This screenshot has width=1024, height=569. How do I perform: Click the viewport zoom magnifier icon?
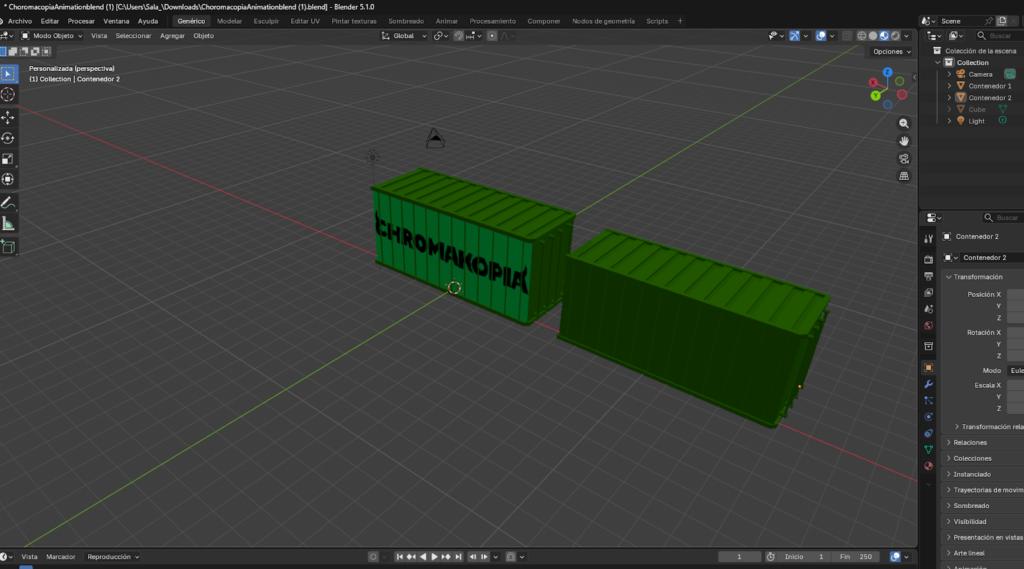[x=904, y=123]
